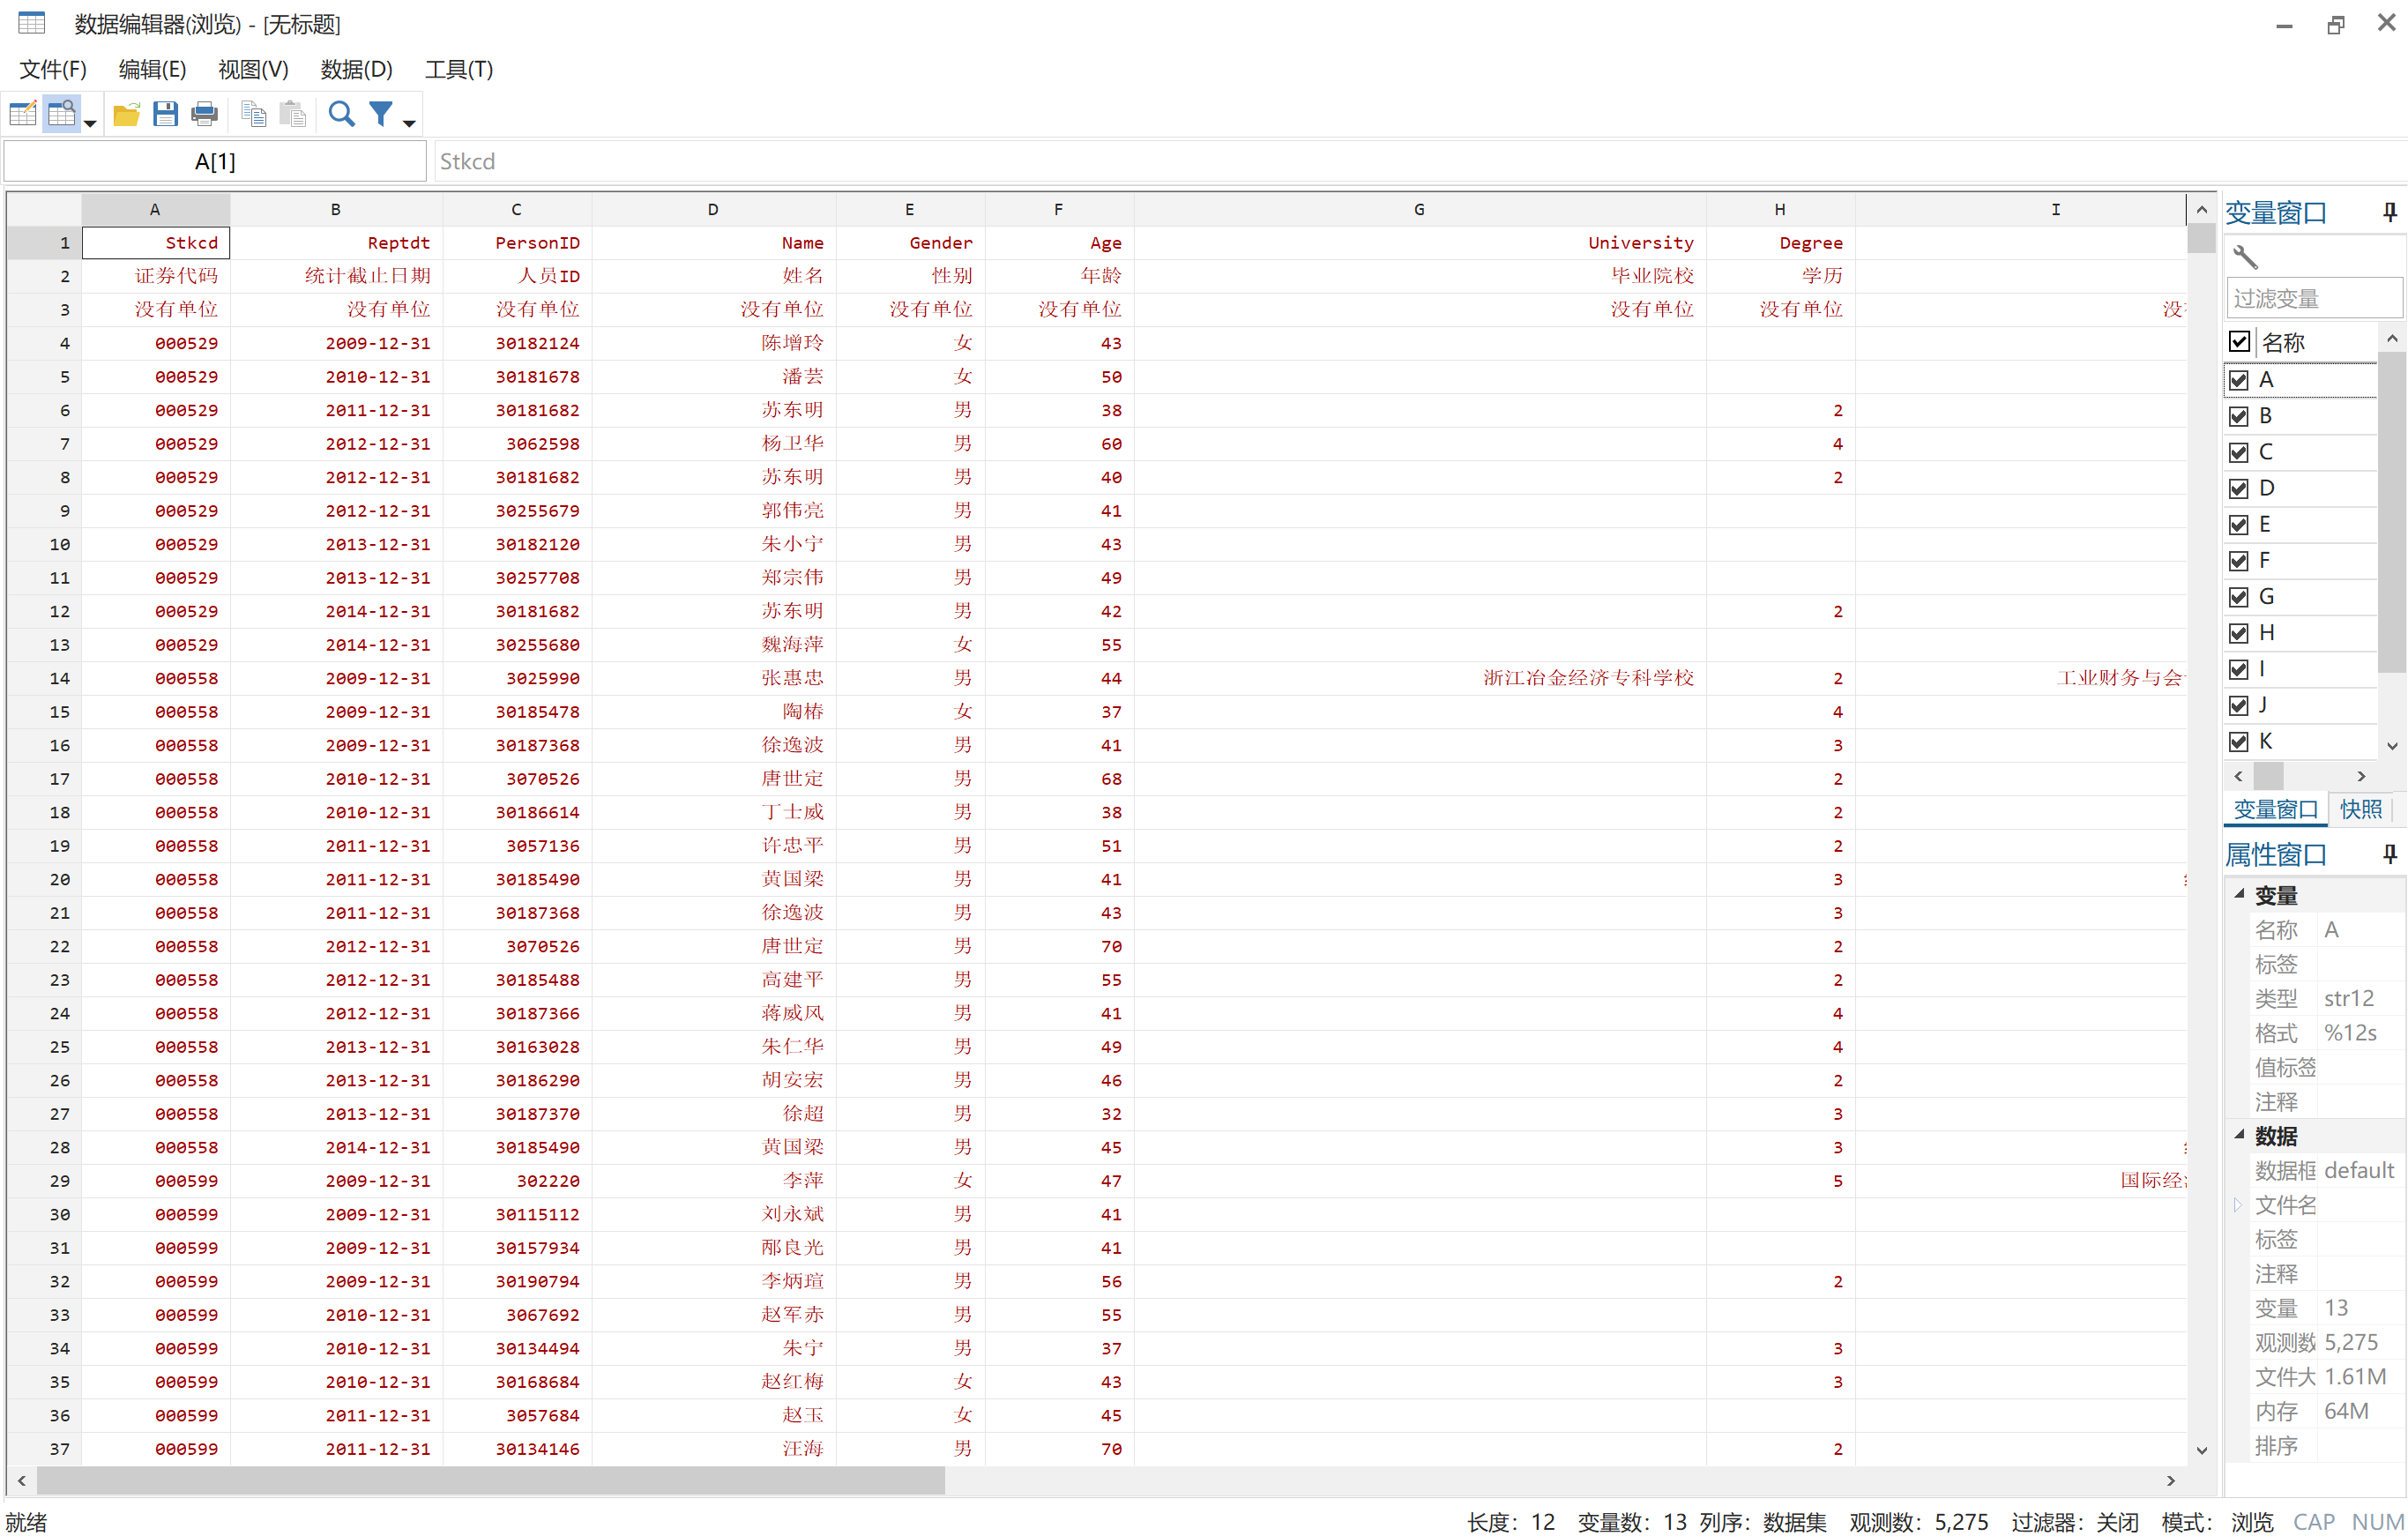2408x1536 pixels.
Task: Apply a filter using the funnel icon
Action: [x=381, y=113]
